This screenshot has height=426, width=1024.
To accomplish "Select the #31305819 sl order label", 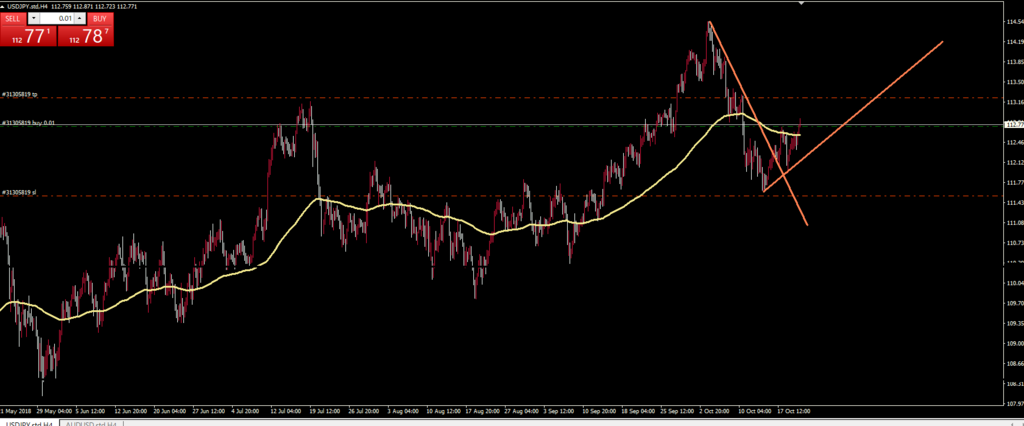I will click(19, 193).
